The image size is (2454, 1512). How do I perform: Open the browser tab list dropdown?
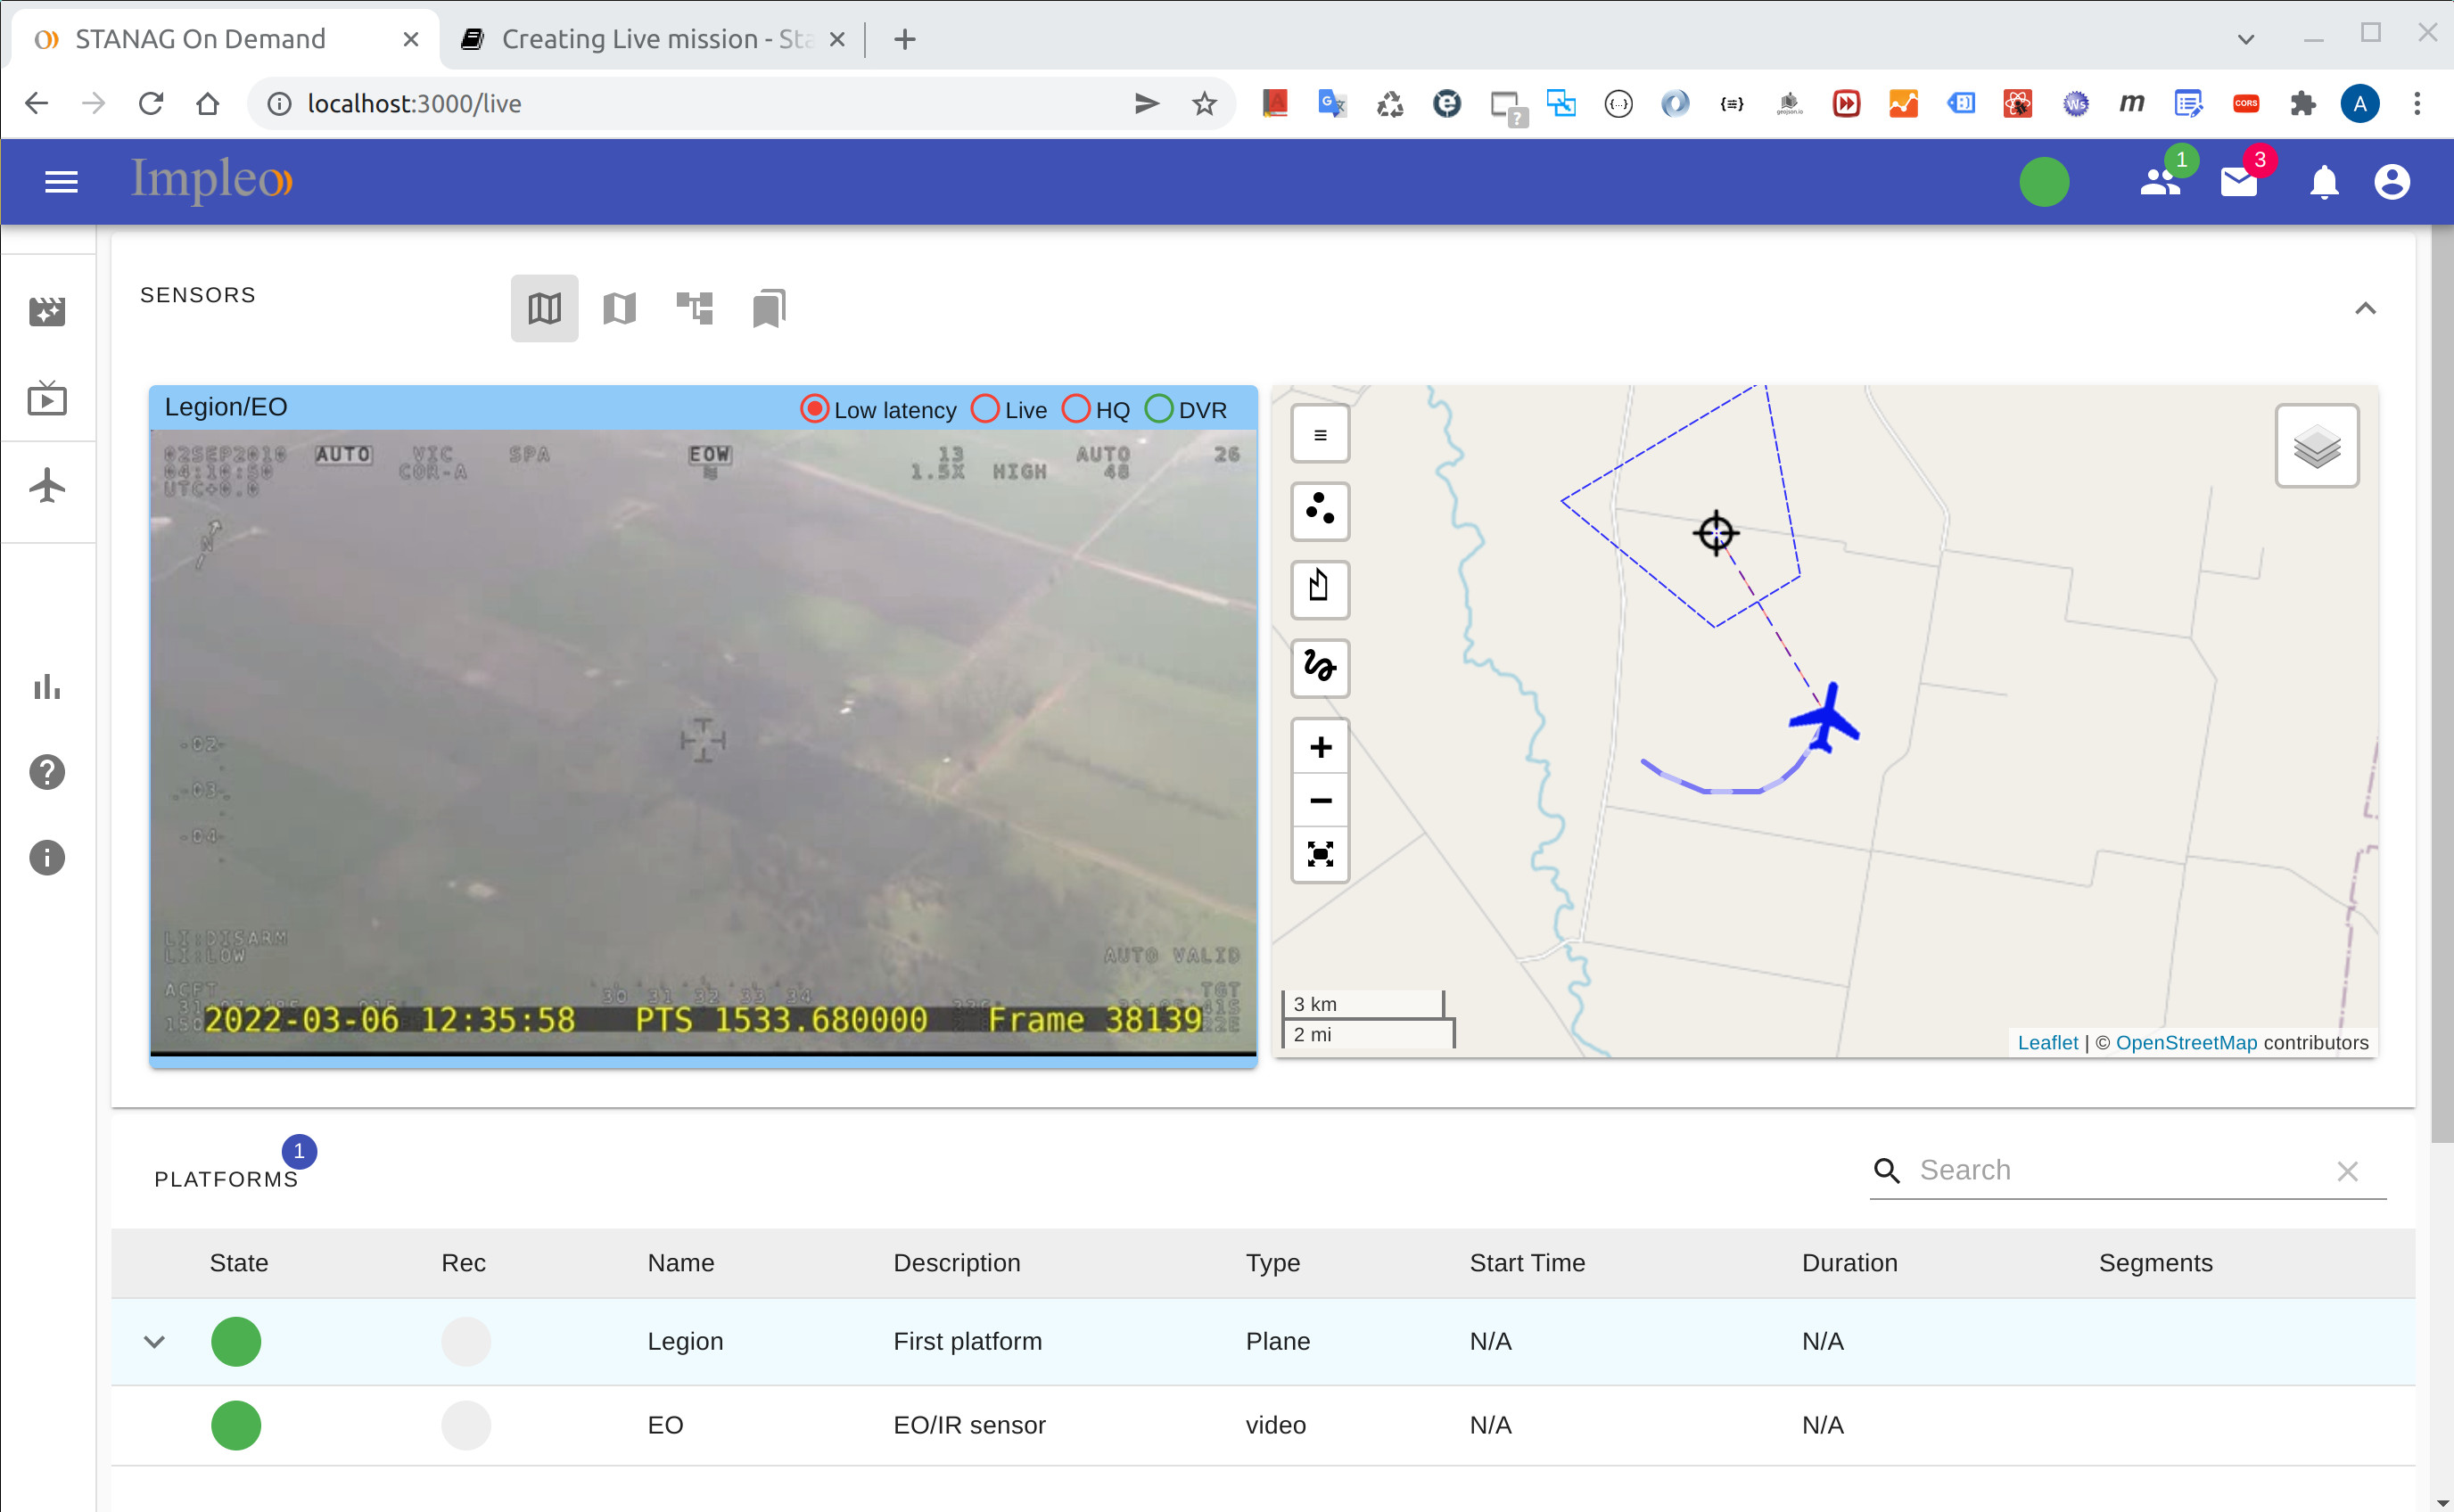point(2245,39)
